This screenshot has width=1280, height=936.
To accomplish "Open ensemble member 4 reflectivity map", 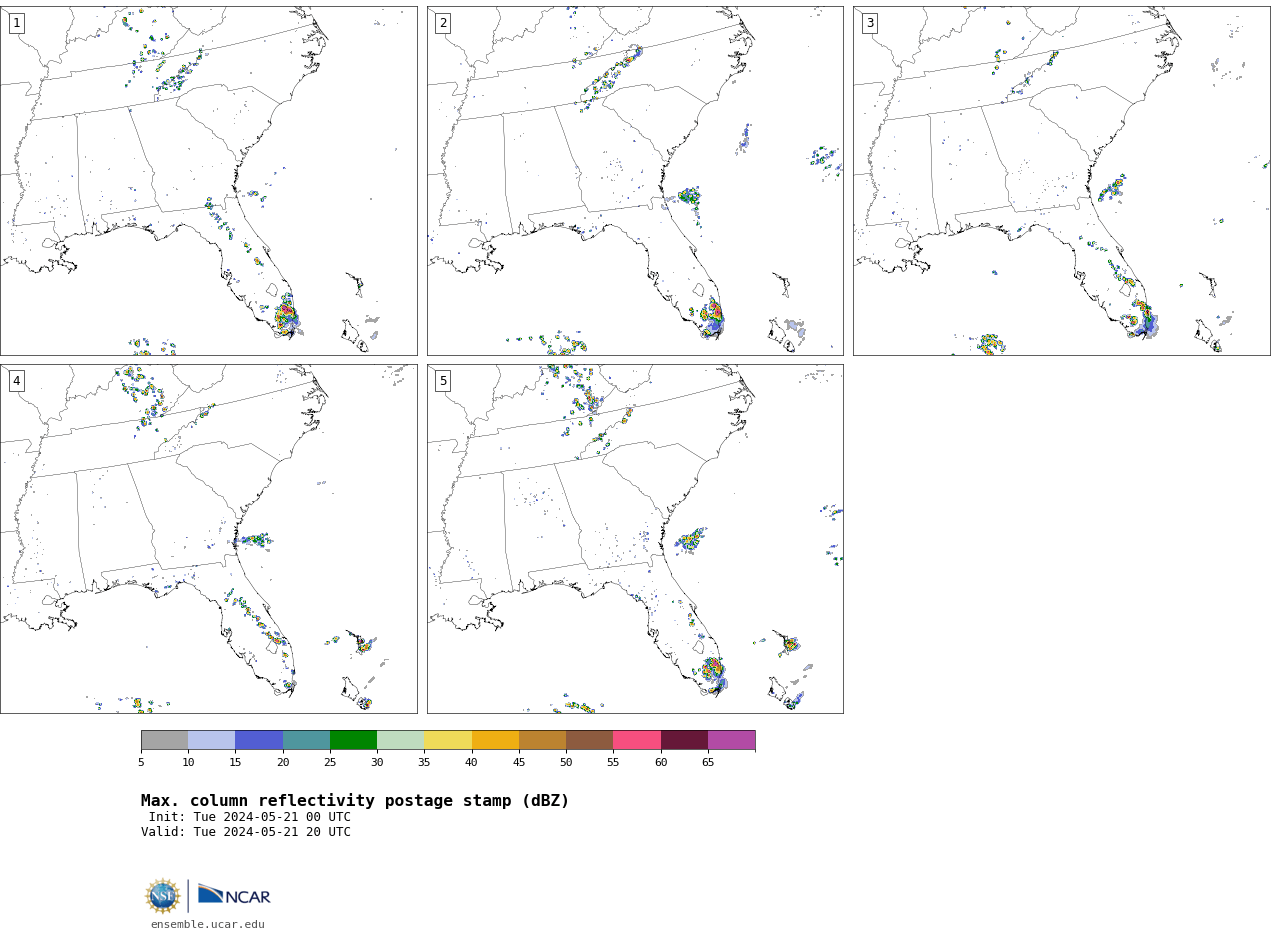I will tap(208, 539).
